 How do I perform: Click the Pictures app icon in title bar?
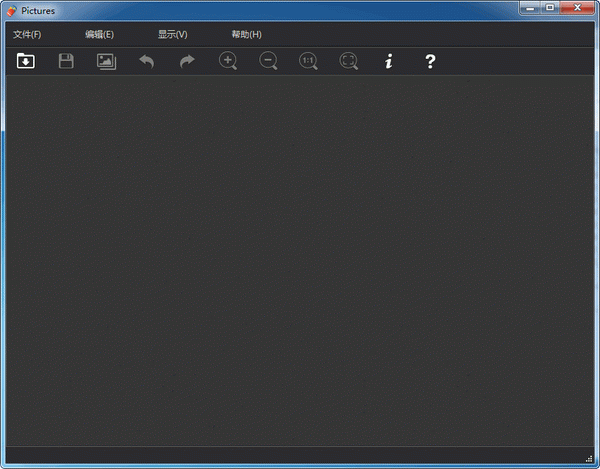tap(12, 11)
